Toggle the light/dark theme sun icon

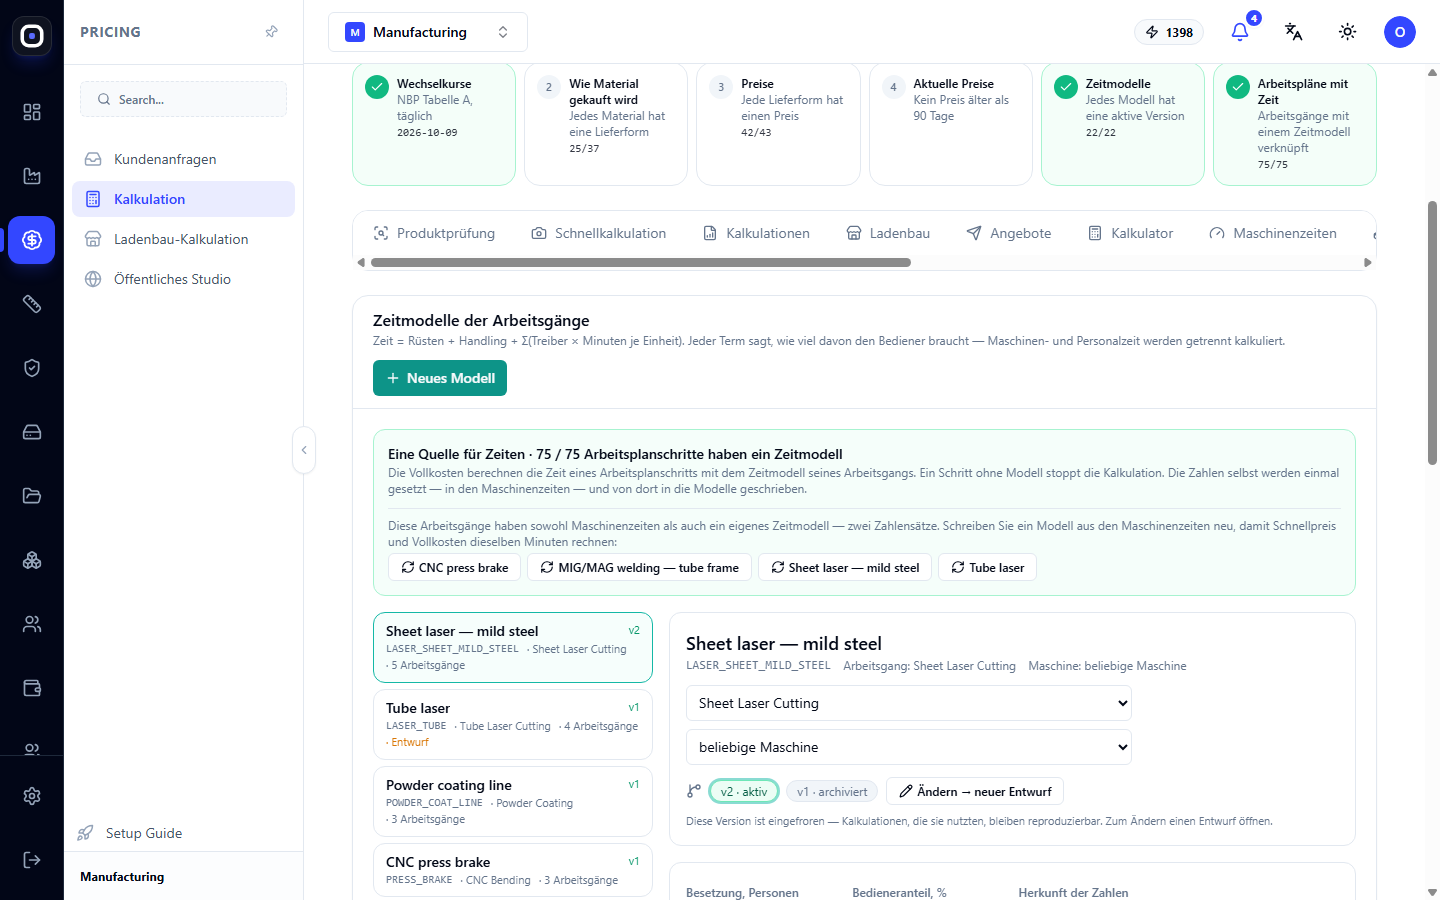1348,32
